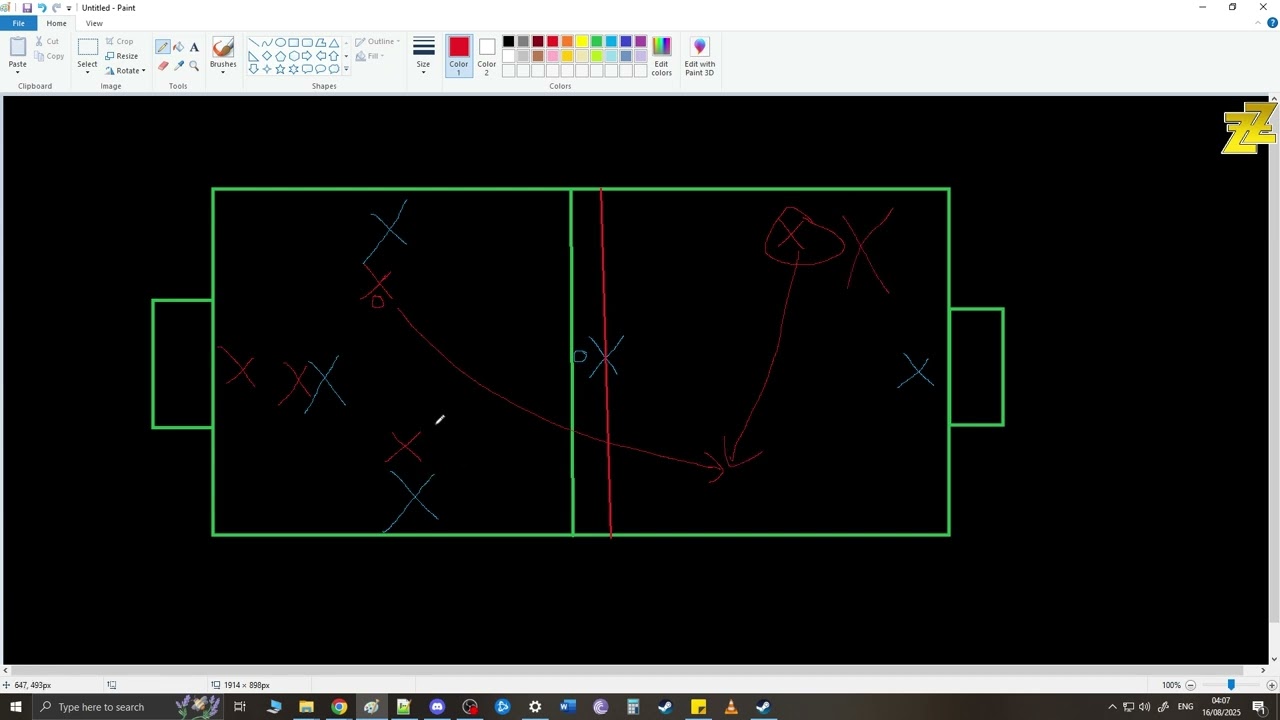Screen dimensions: 1280x720
Task: Pick the black color swatch
Action: pos(508,42)
